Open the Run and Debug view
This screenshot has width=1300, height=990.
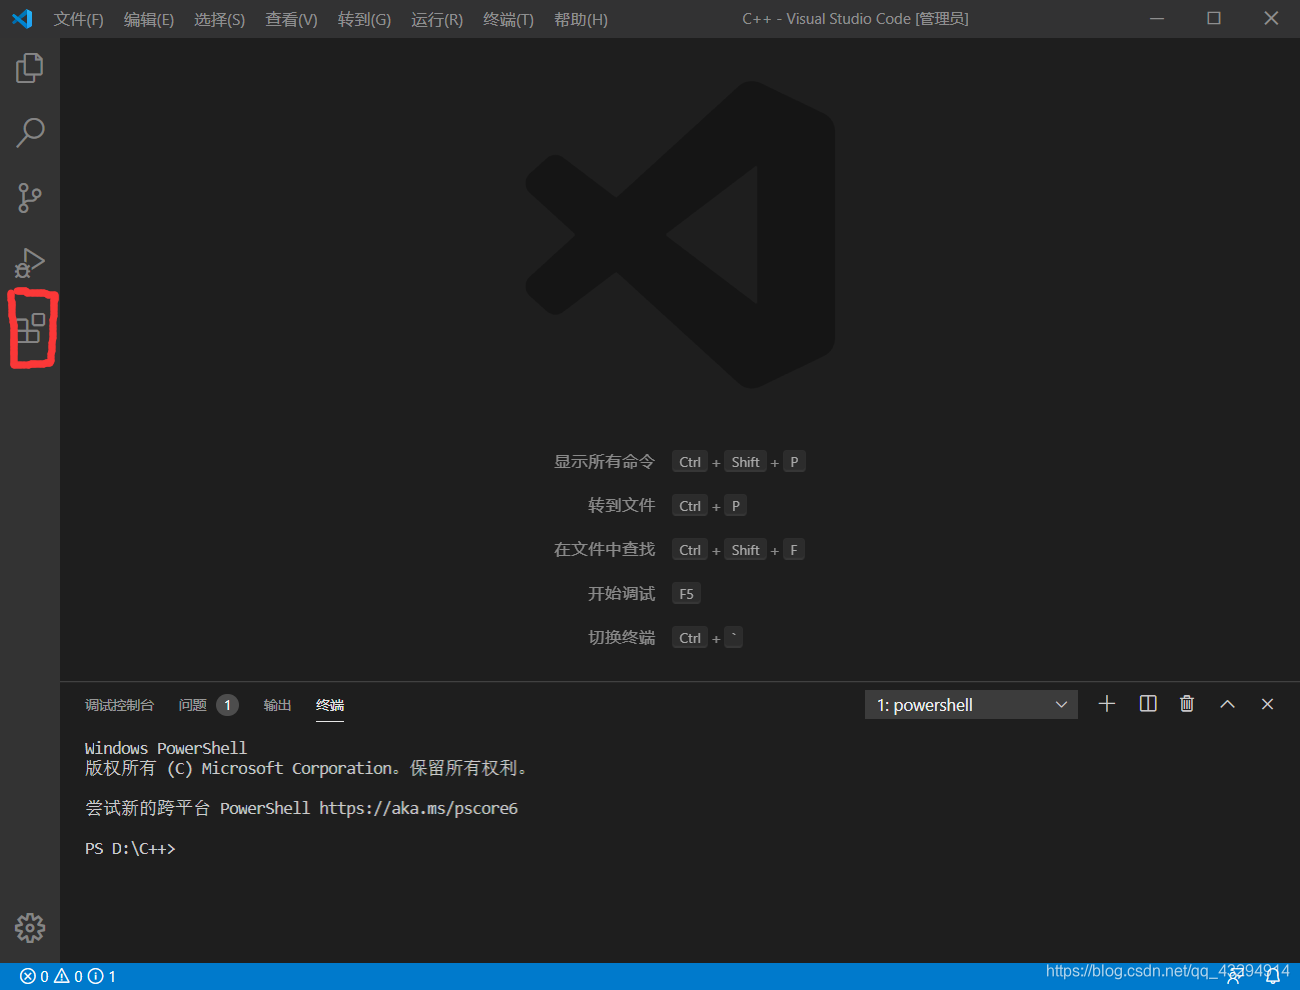[30, 262]
